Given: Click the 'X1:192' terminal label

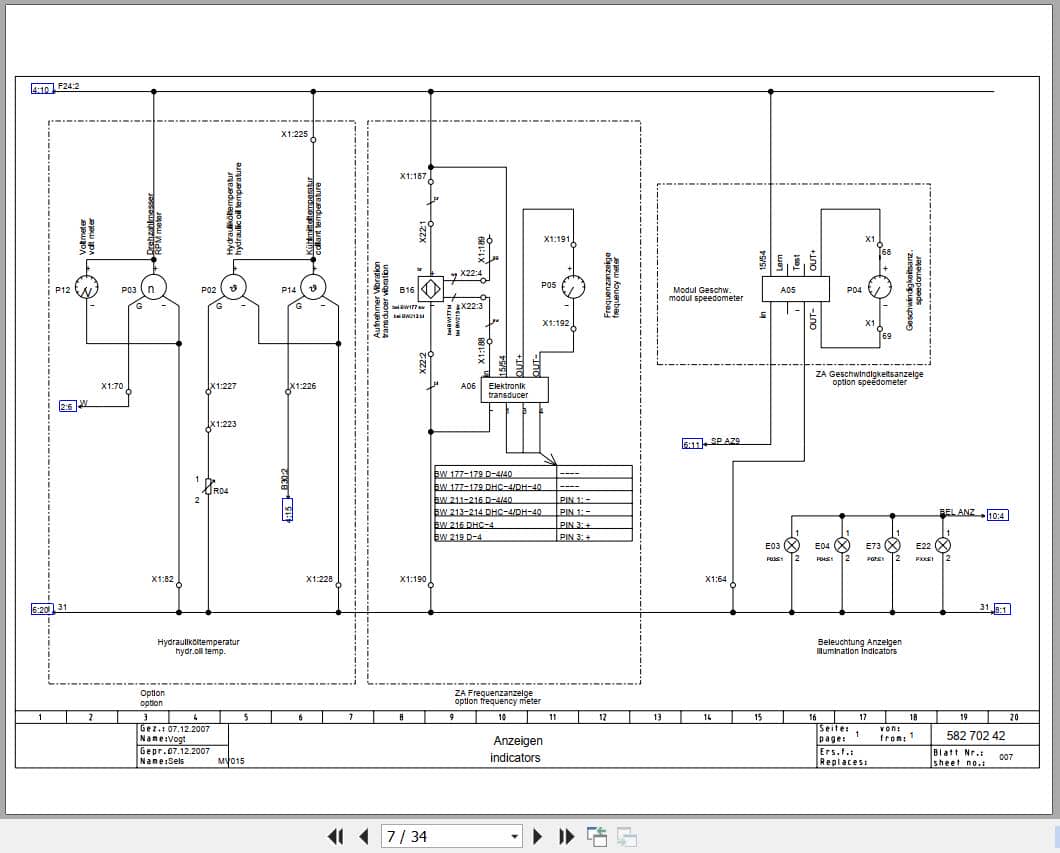Looking at the screenshot, I should click(556, 323).
